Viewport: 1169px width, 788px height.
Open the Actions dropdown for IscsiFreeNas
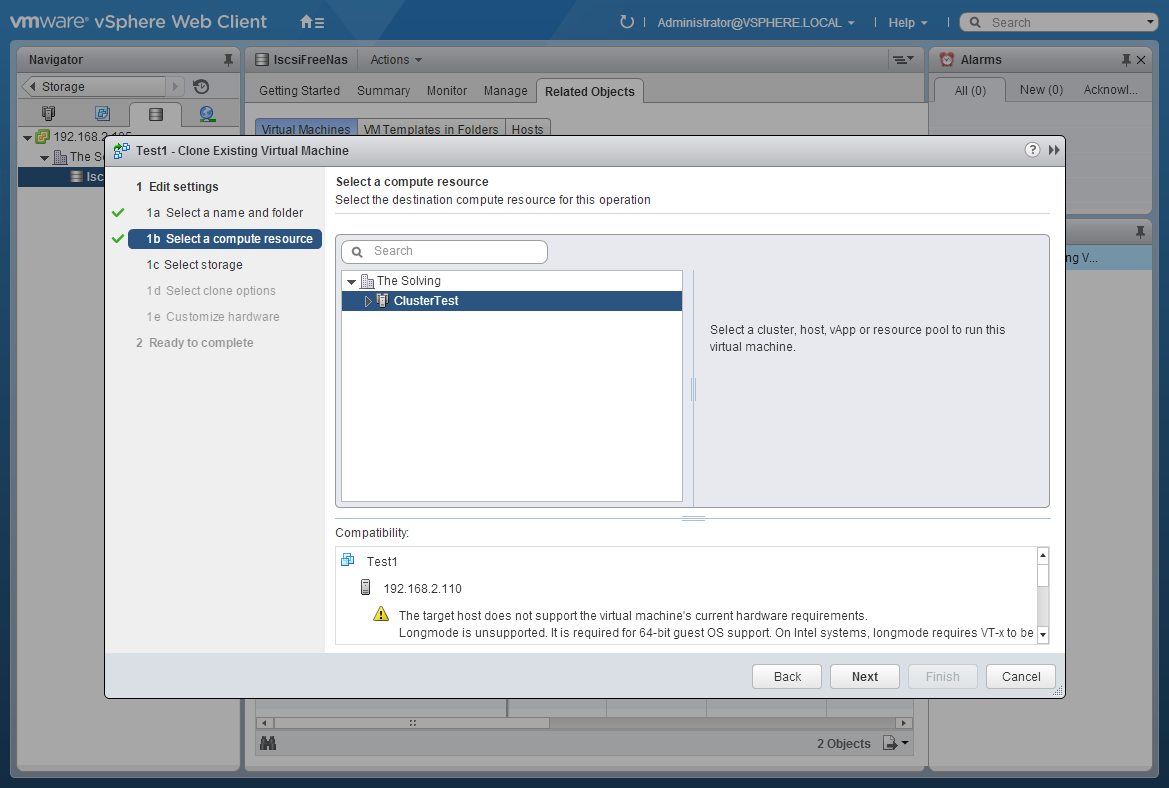(x=396, y=60)
